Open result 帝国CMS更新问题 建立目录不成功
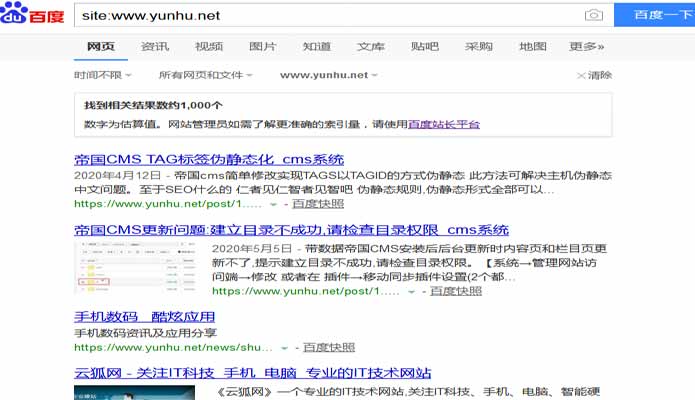 click(x=291, y=230)
